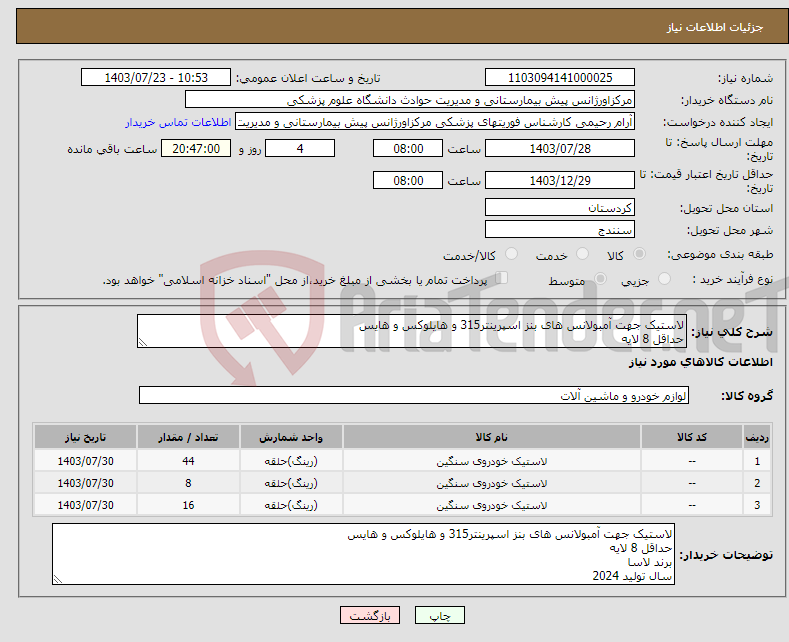Click the unit cell in row 3
This screenshot has height=642, width=789.
click(x=291, y=505)
